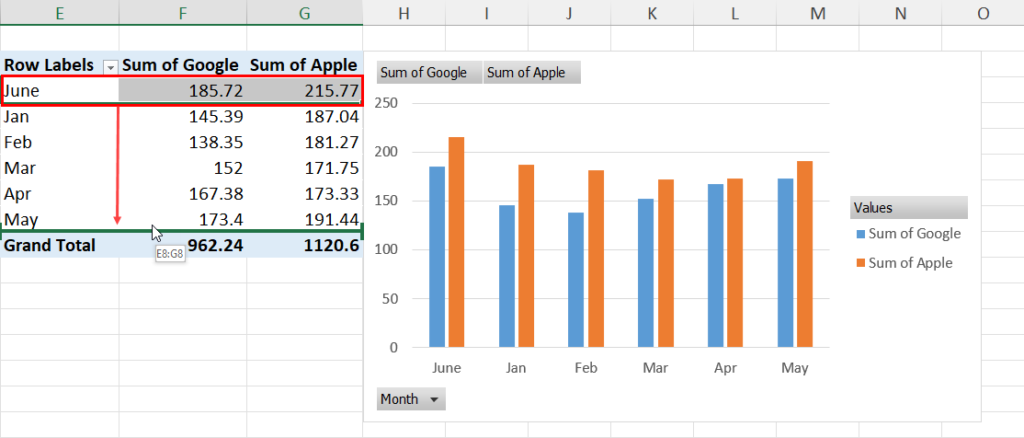
Task: Click the June category axis label
Action: (x=447, y=368)
